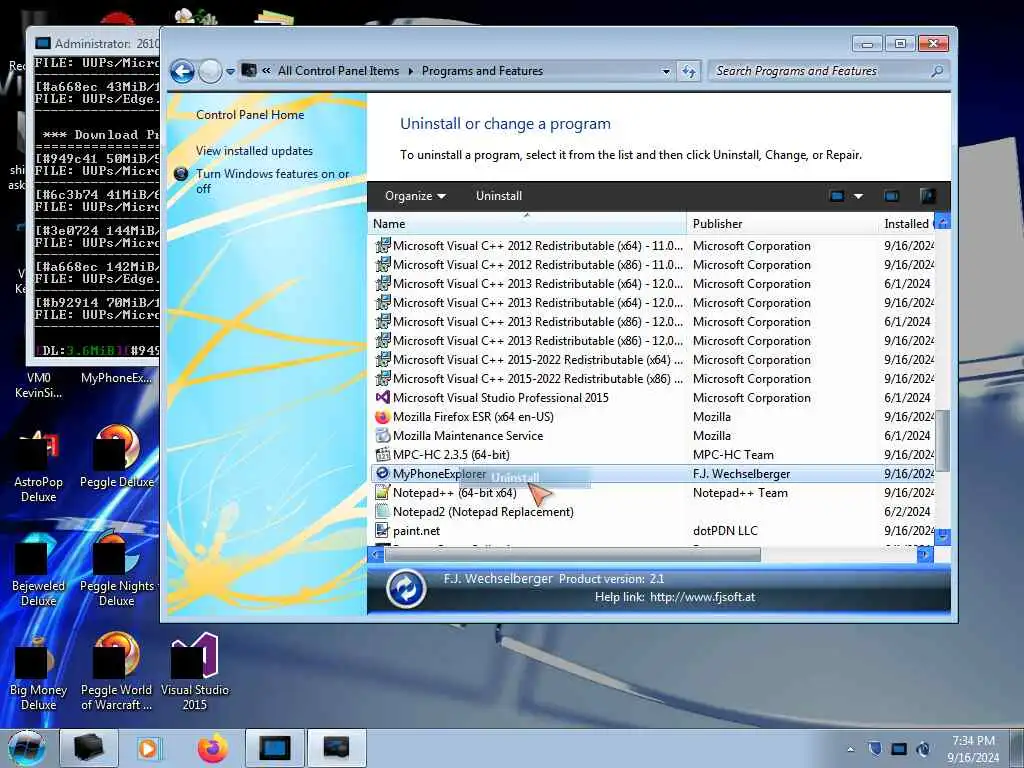The height and width of the screenshot is (768, 1024).
Task: Select Visual C++ 2015-2022 Redistributable (x64) row
Action: 653,360
